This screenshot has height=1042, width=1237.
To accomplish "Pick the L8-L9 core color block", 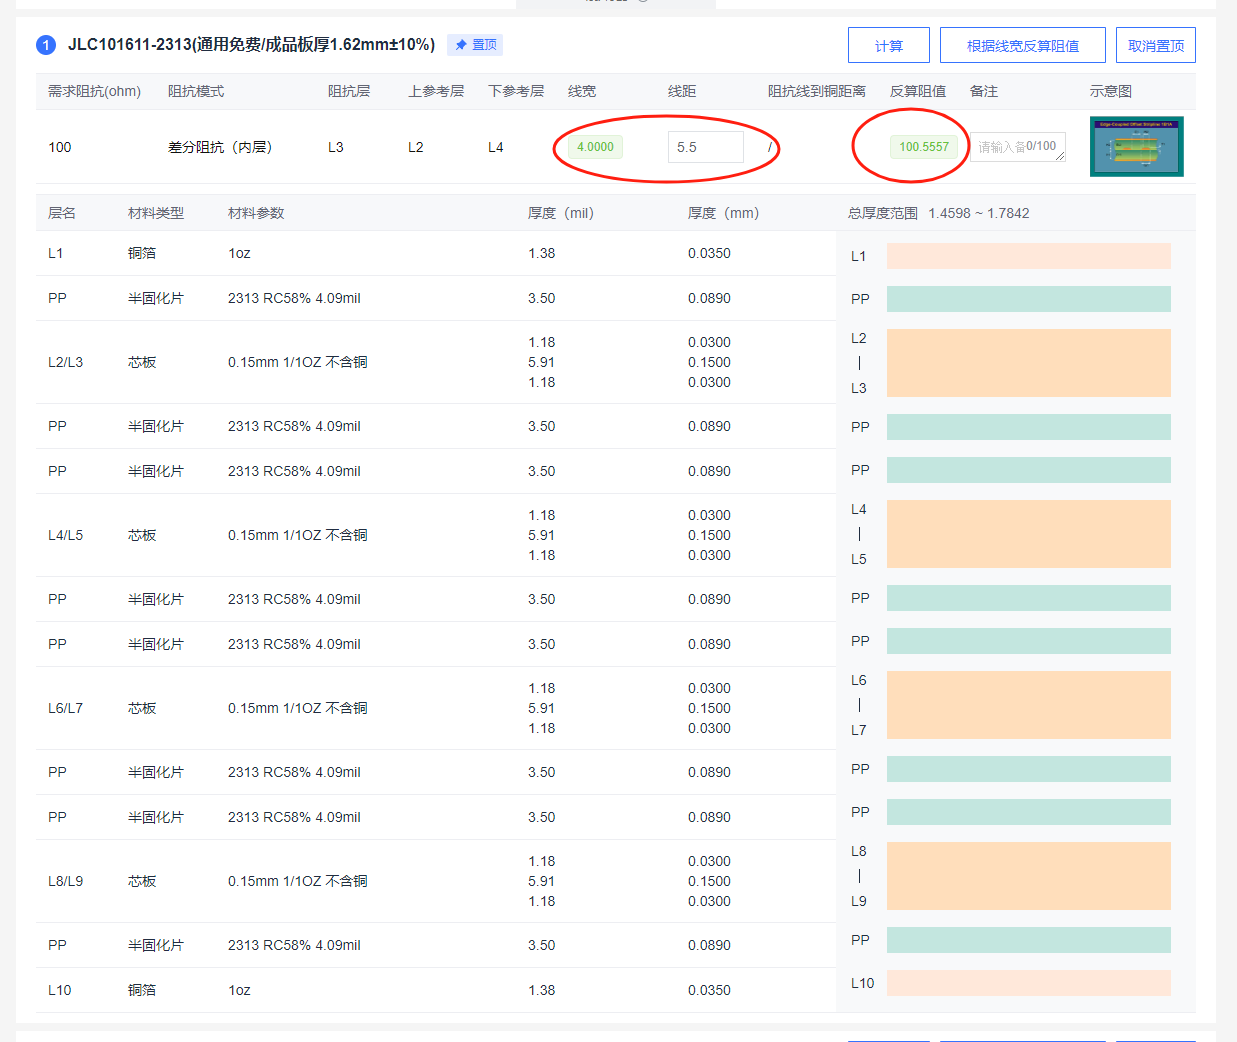I will (1028, 876).
